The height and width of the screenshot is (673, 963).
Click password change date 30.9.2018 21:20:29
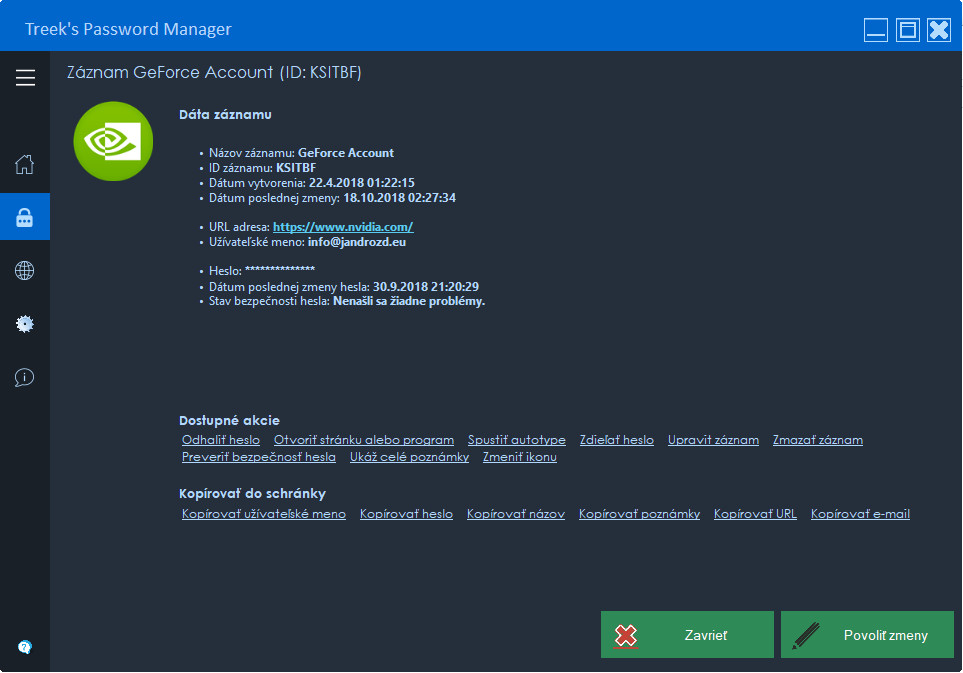(x=426, y=287)
